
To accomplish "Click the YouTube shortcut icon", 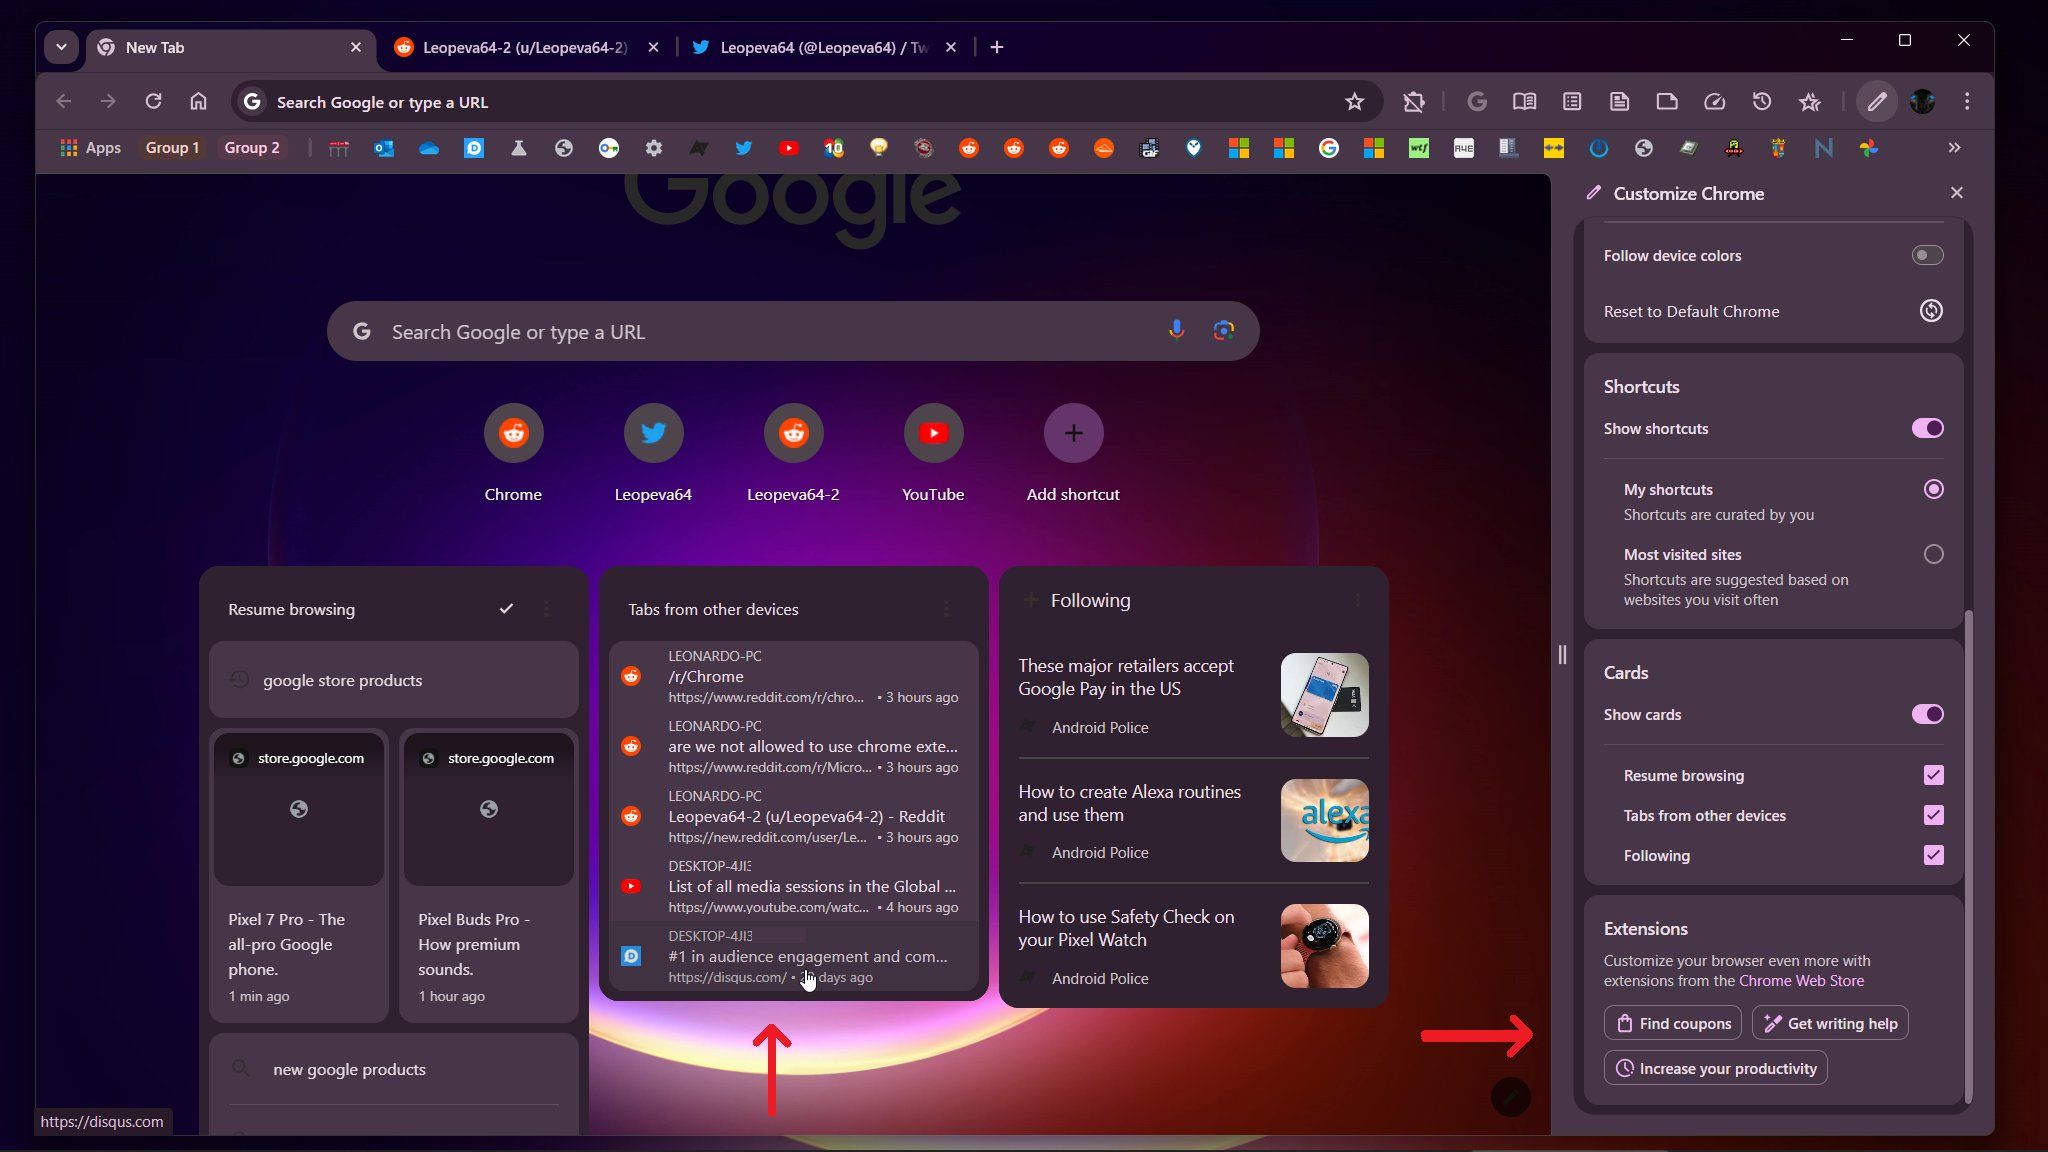I will pos(933,433).
